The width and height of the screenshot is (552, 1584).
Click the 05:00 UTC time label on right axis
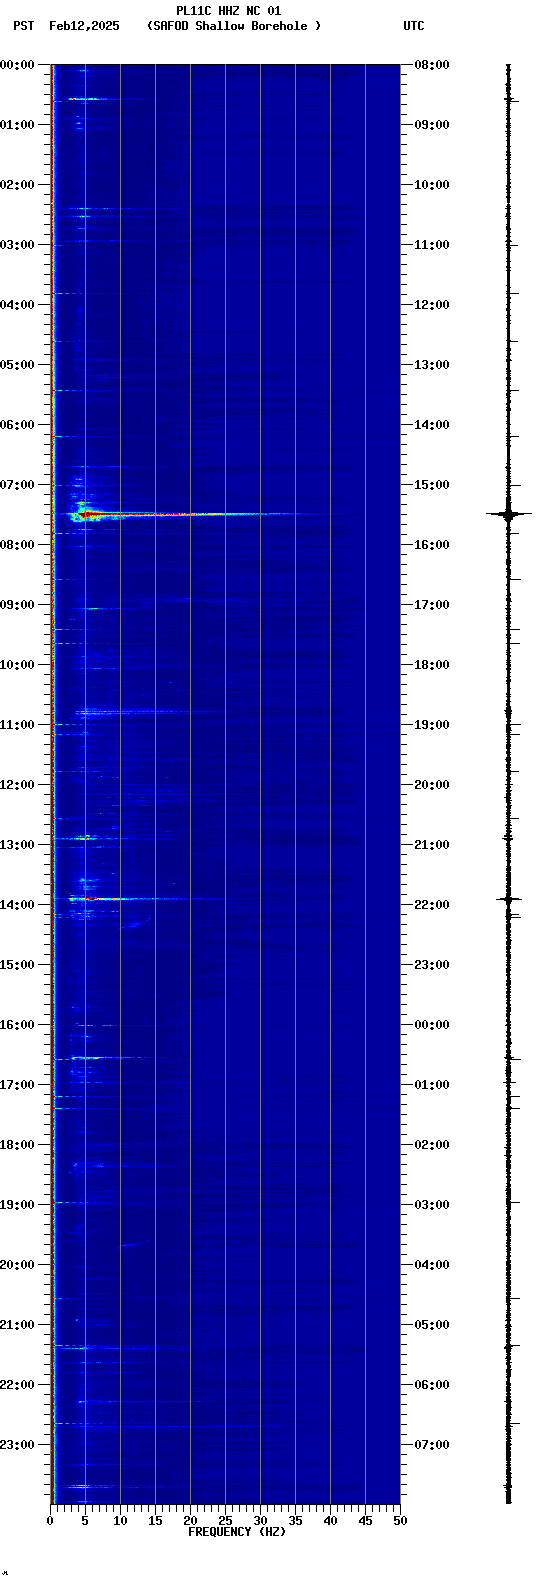point(432,1325)
